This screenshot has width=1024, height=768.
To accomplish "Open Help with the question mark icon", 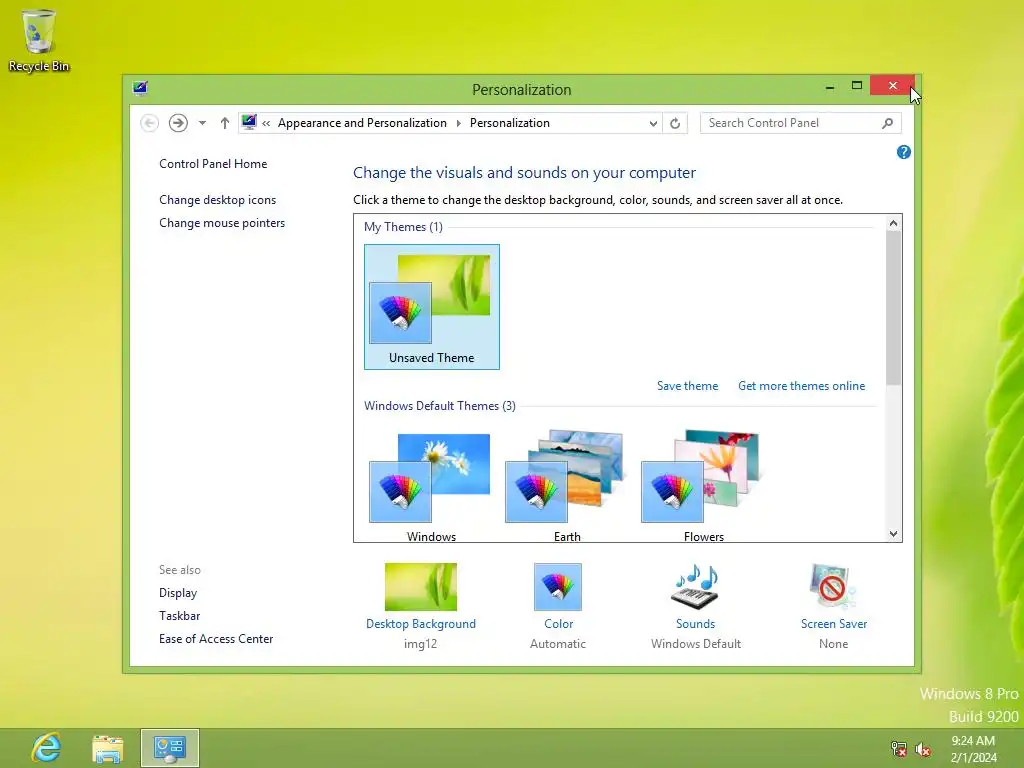I will coord(904,152).
